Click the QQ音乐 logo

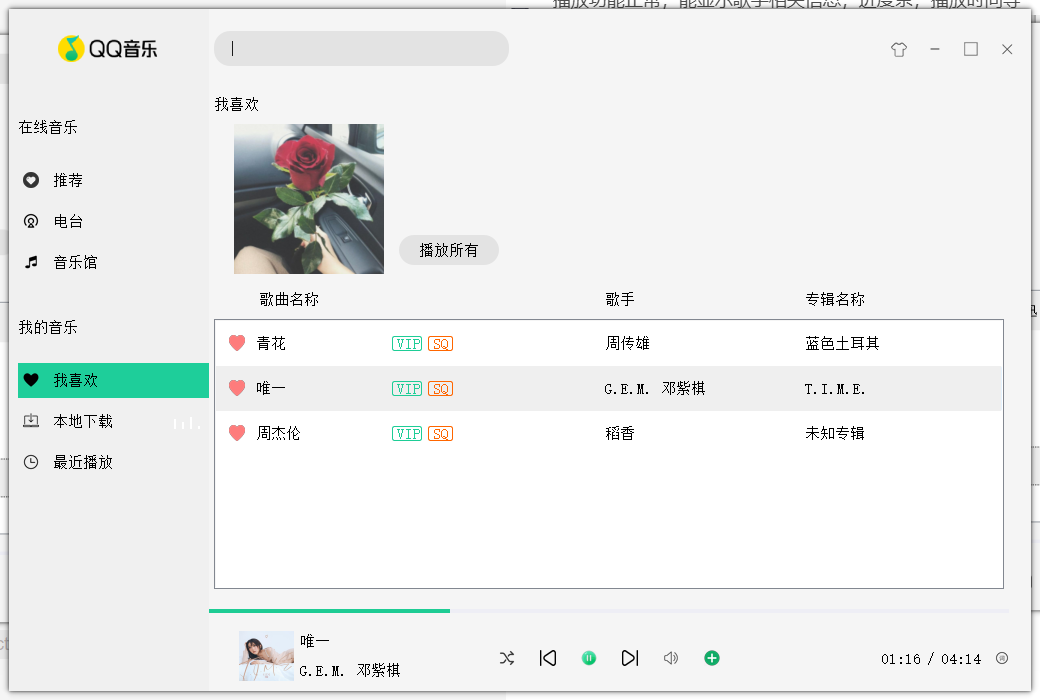pyautogui.click(x=107, y=48)
